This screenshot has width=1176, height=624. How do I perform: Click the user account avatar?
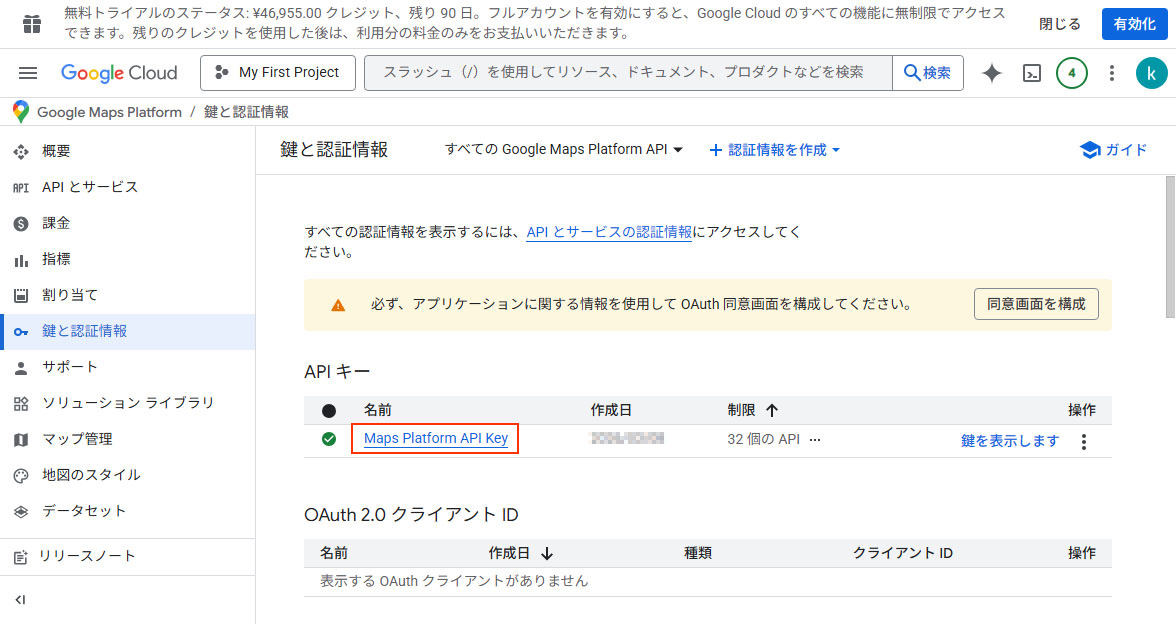(1151, 73)
